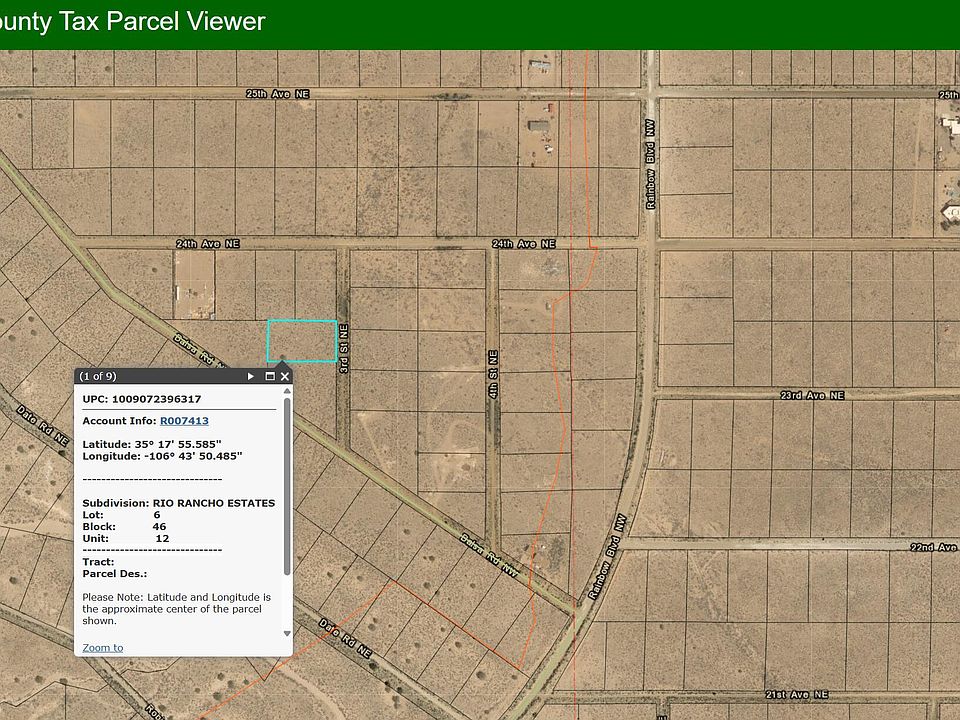Click the (1 of 9) popup counter
The height and width of the screenshot is (720, 960).
tap(98, 376)
